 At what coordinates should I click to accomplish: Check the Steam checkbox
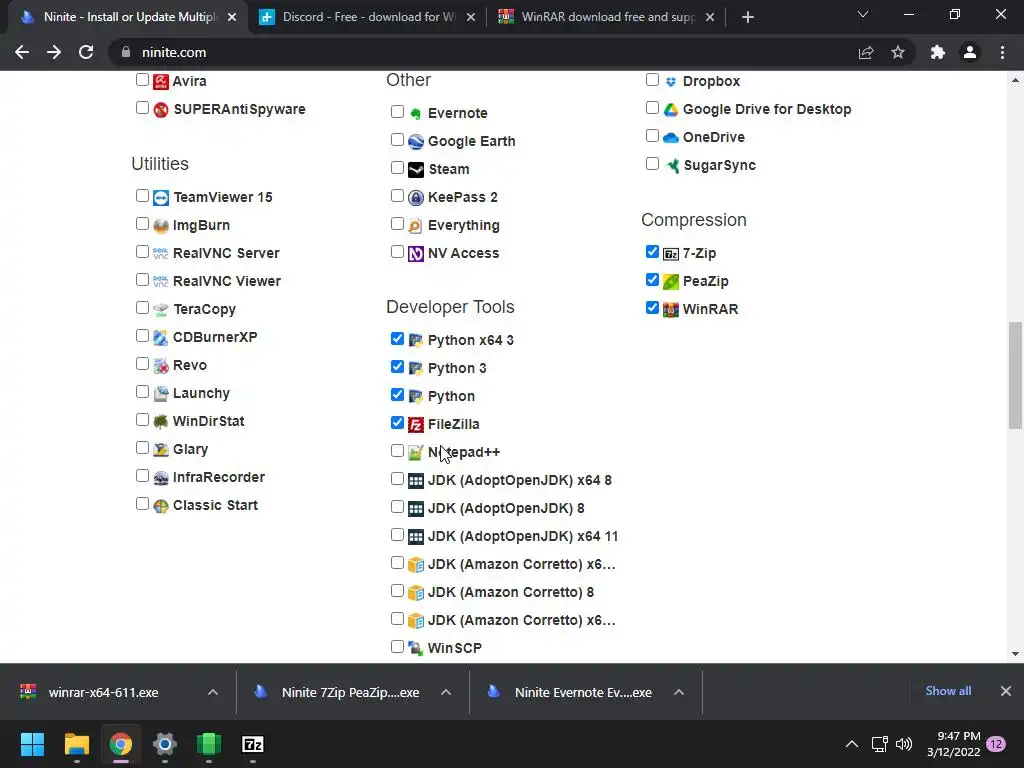(397, 168)
